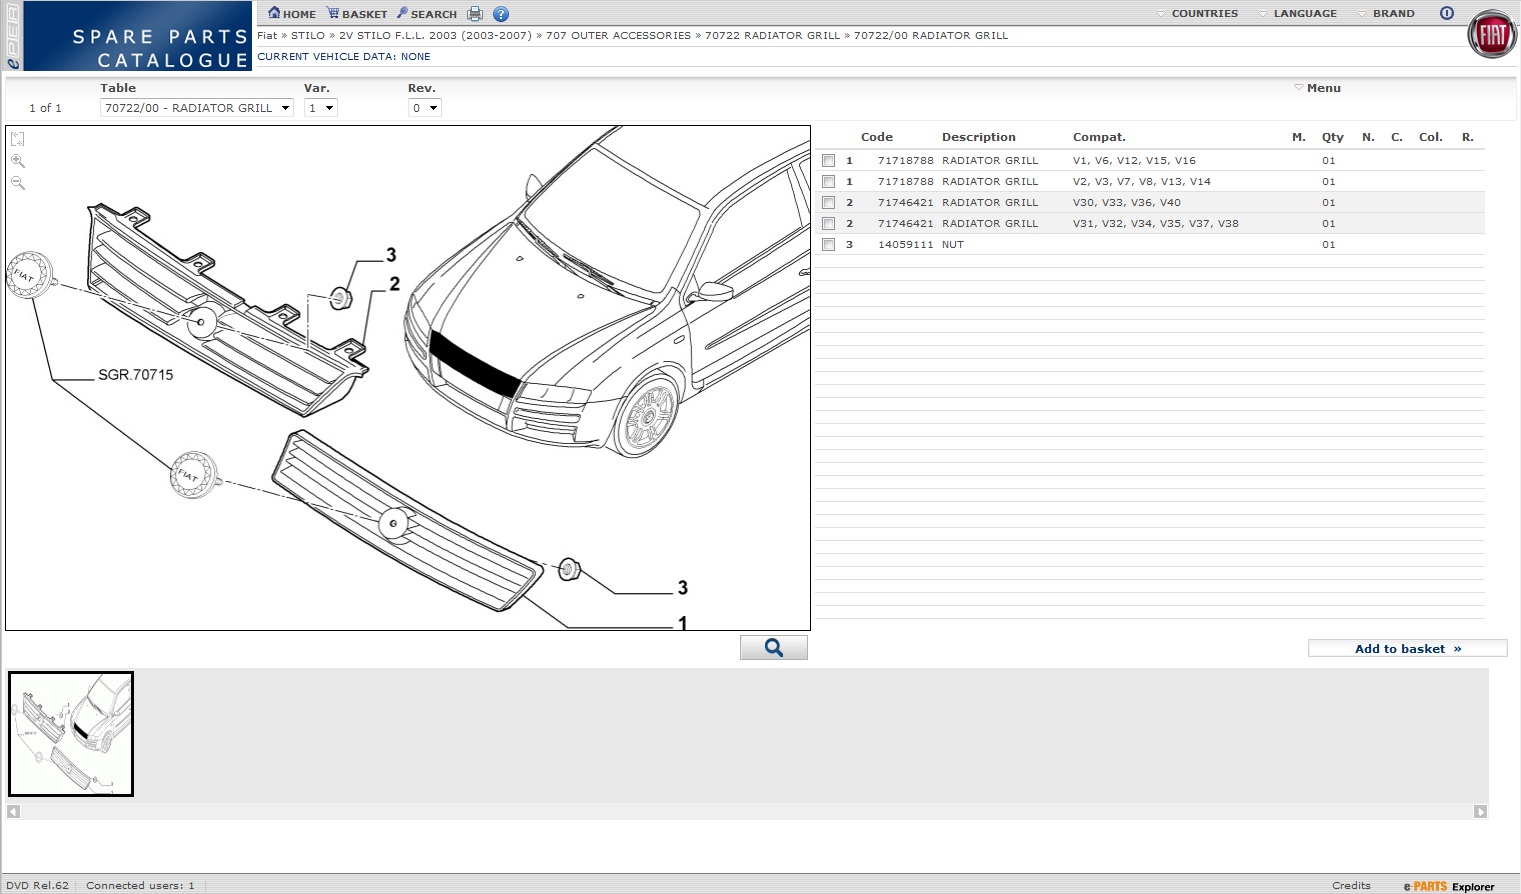The image size is (1521, 894).
Task: Check box for 71718788 V1, V6 row
Action: pos(828,160)
